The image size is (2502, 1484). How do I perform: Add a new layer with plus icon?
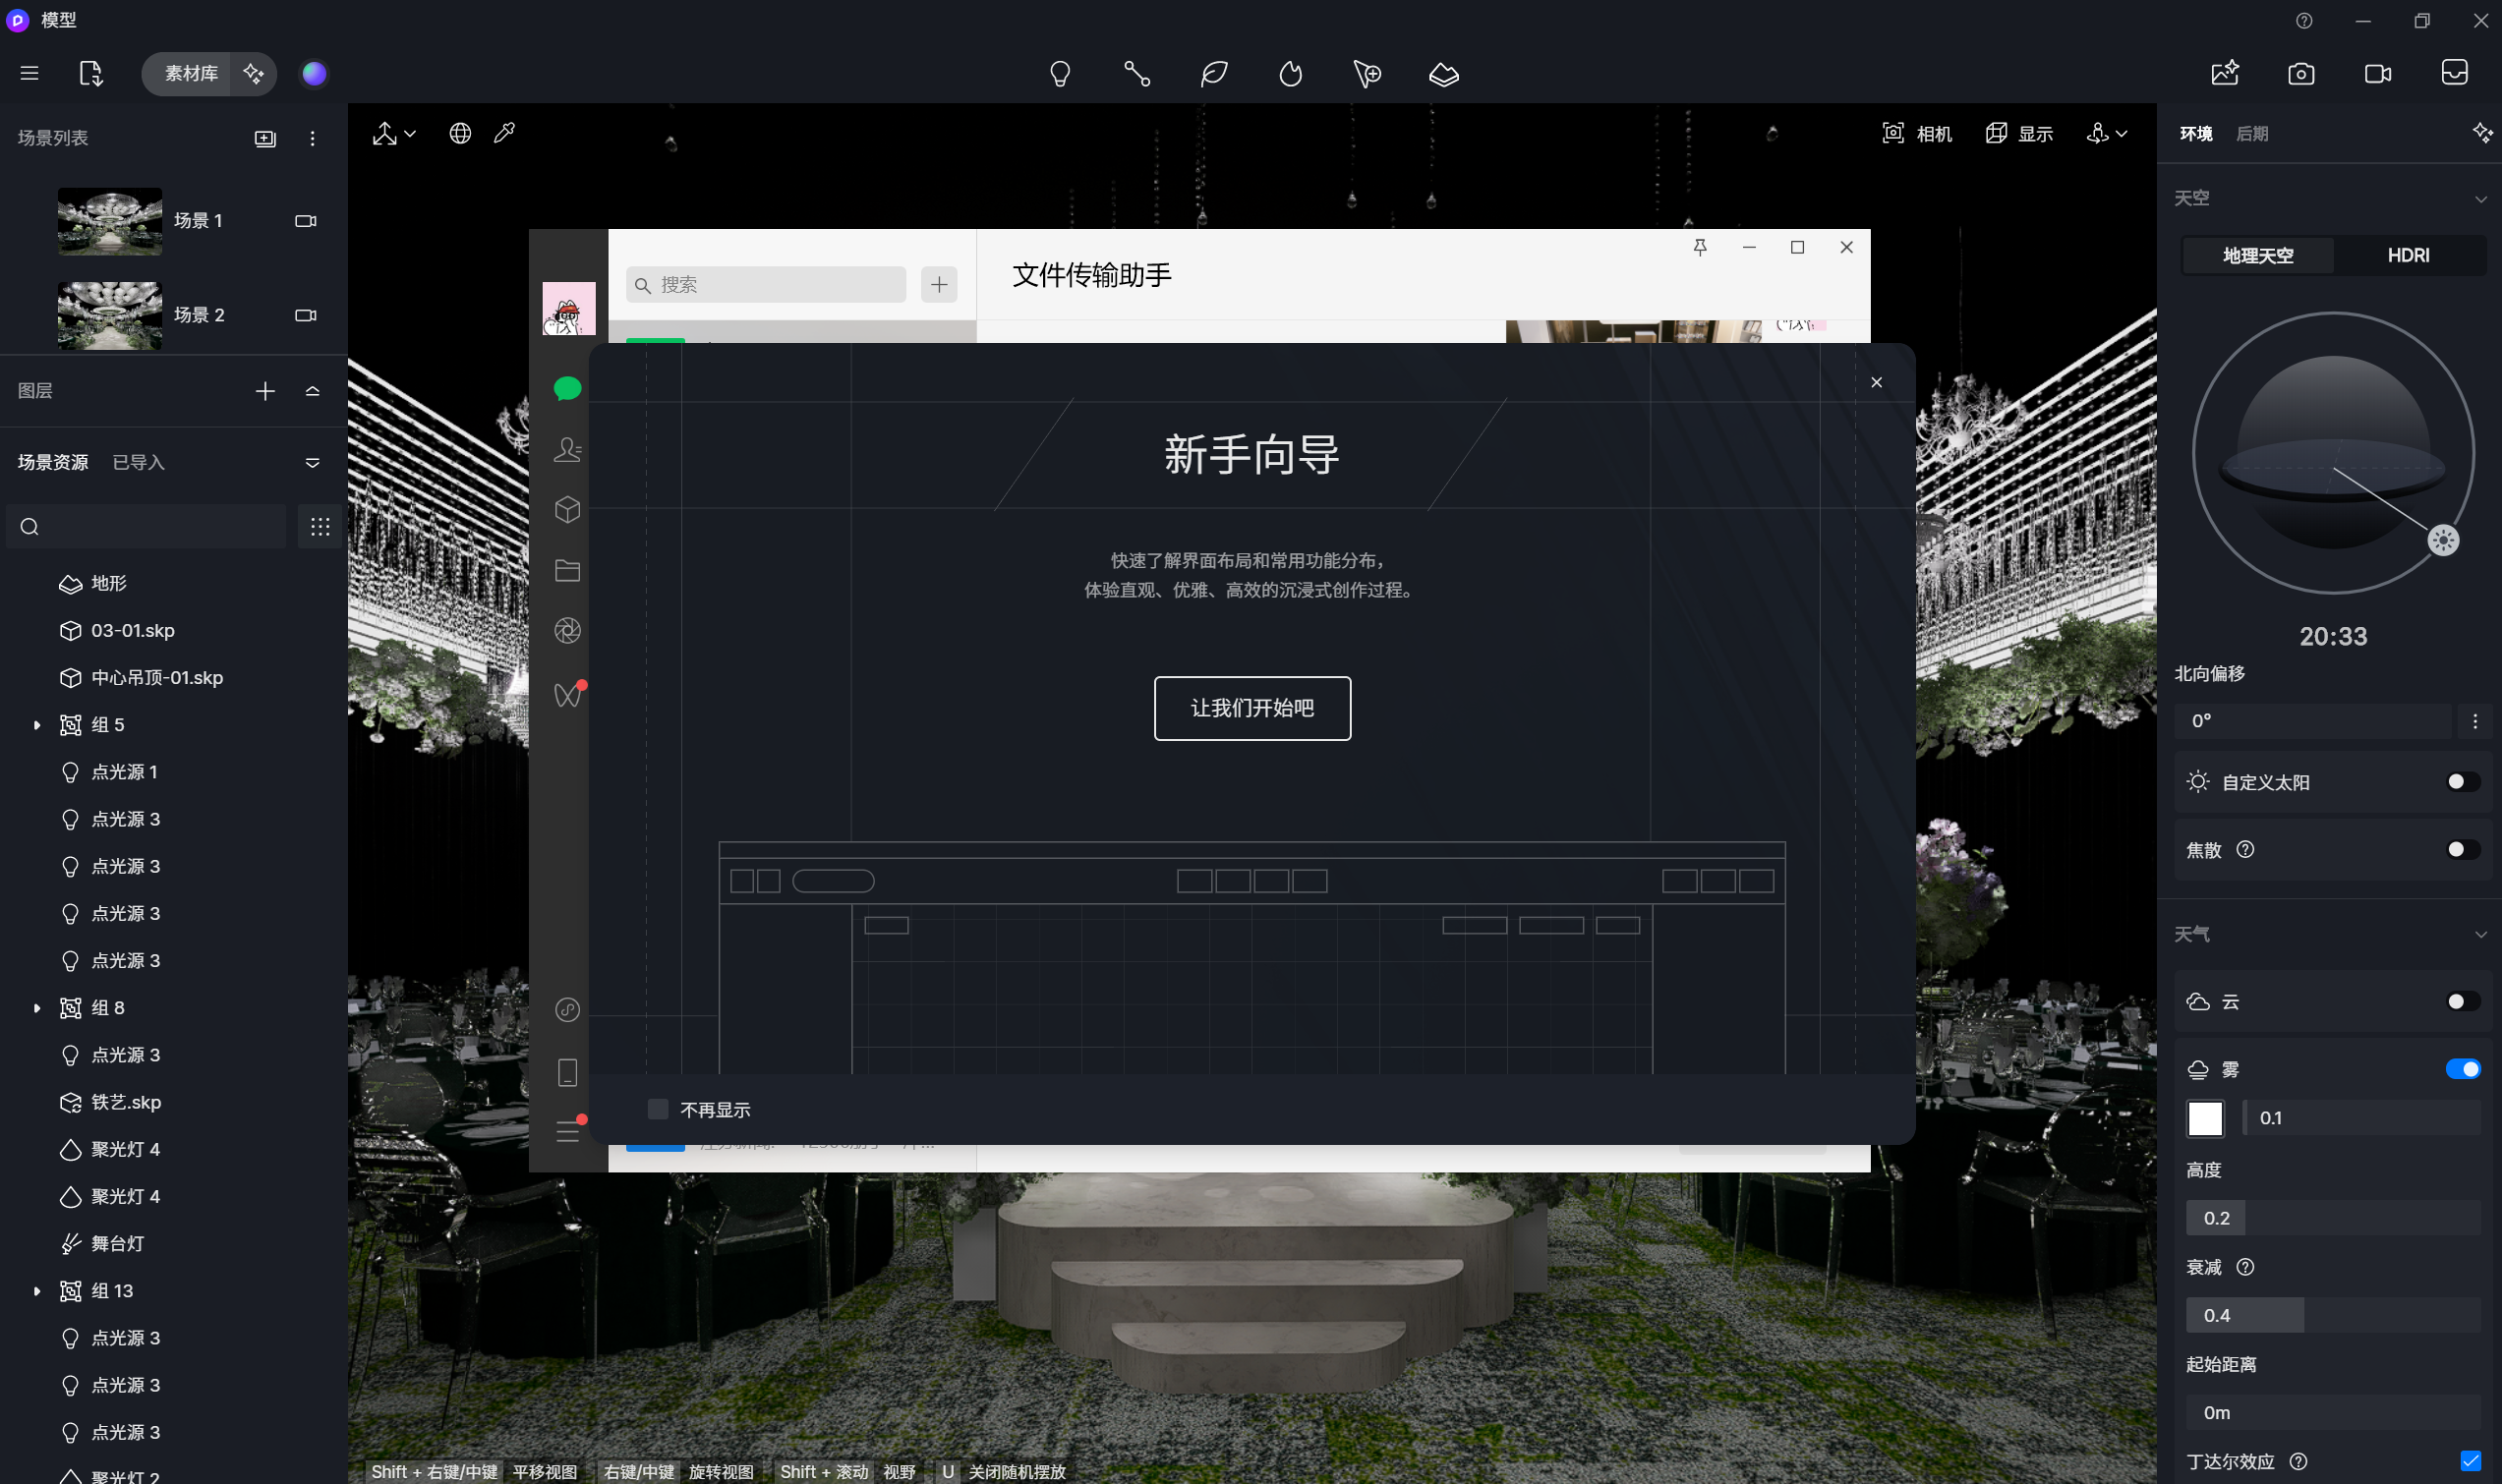point(265,391)
